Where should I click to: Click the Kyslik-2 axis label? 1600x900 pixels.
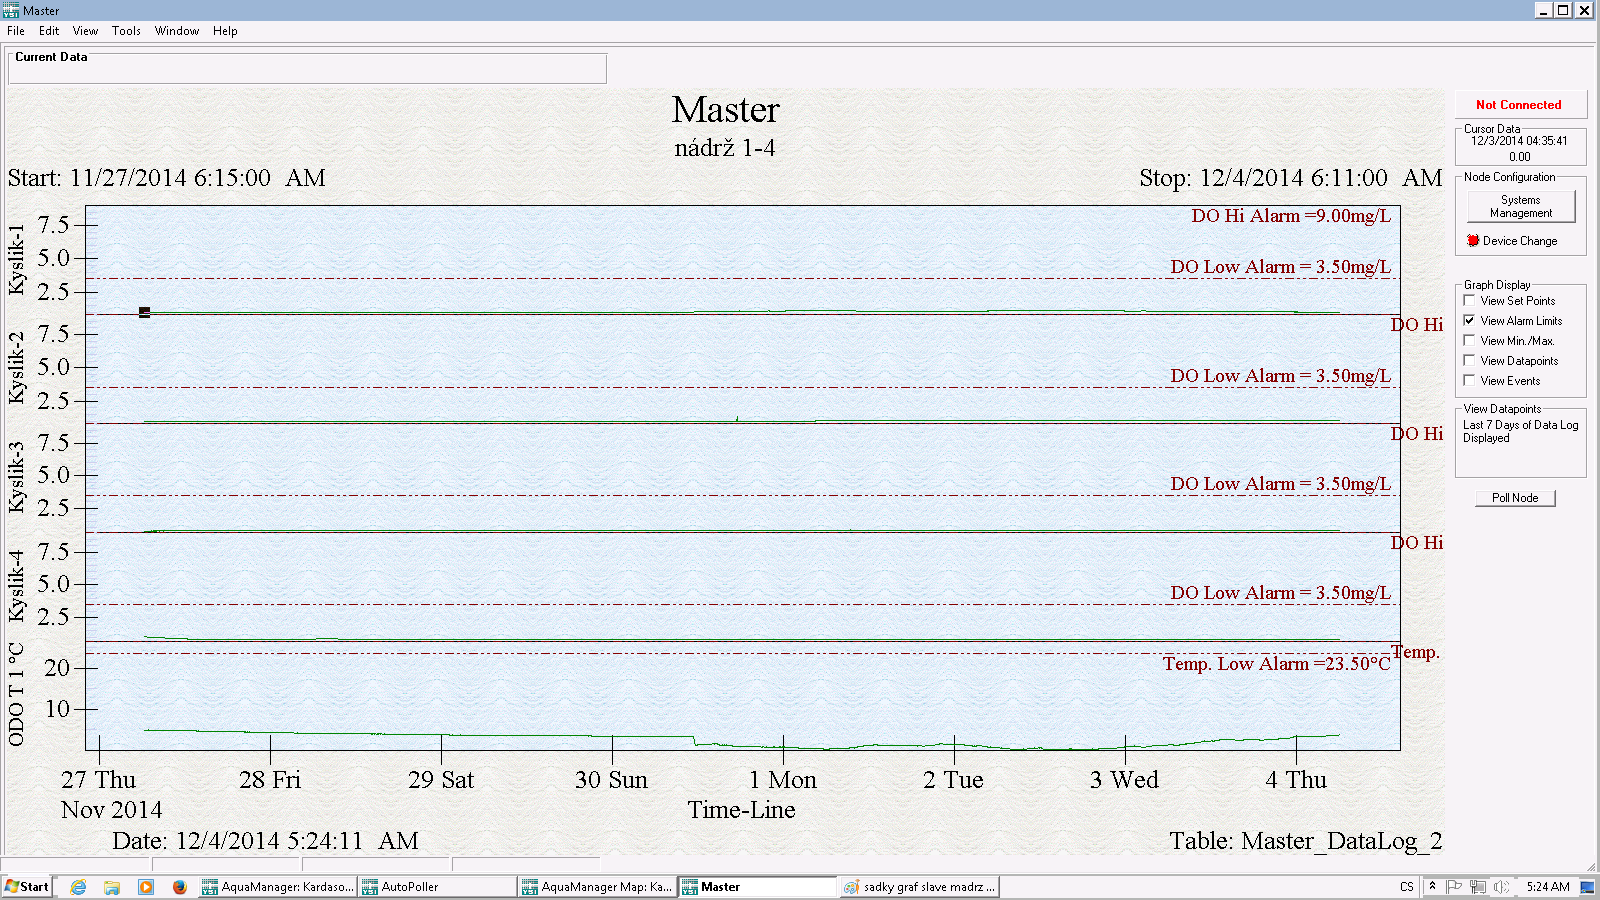coord(16,368)
